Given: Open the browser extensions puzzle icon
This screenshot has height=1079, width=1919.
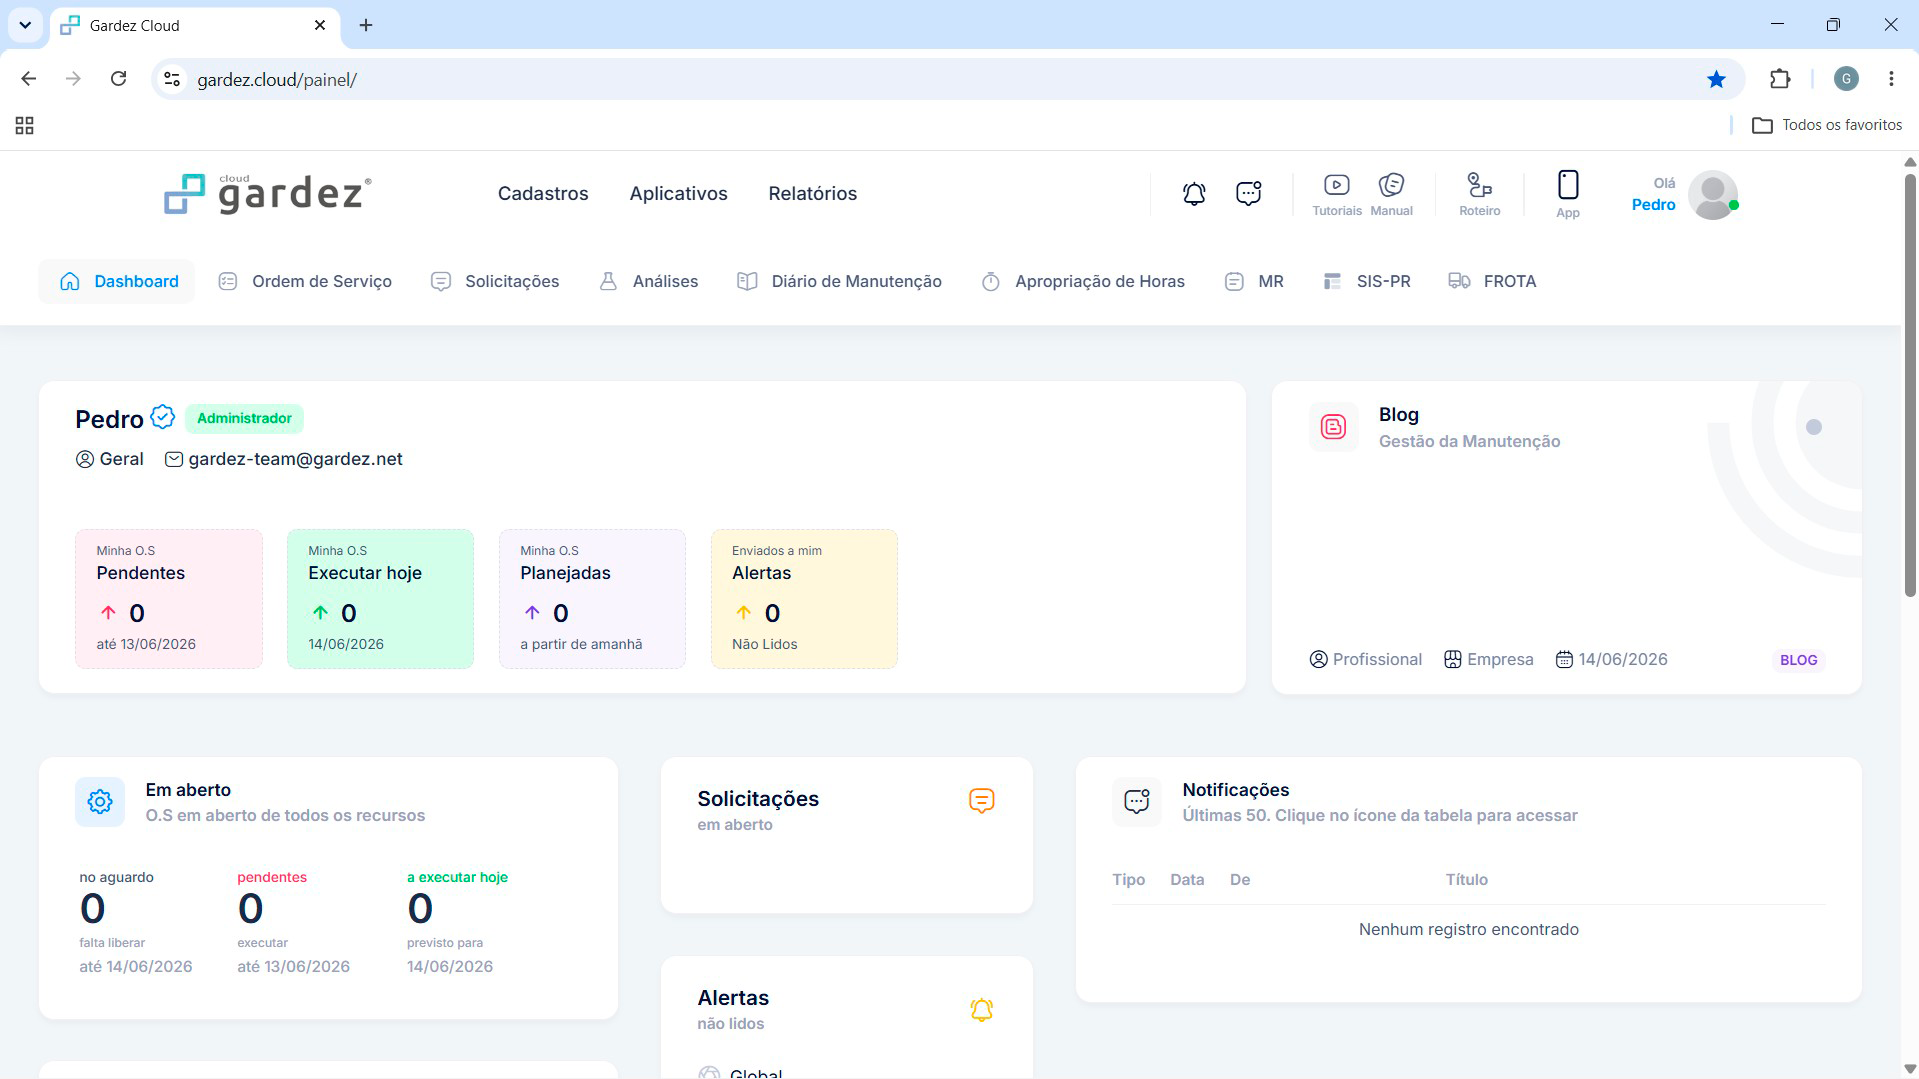Looking at the screenshot, I should tap(1780, 79).
